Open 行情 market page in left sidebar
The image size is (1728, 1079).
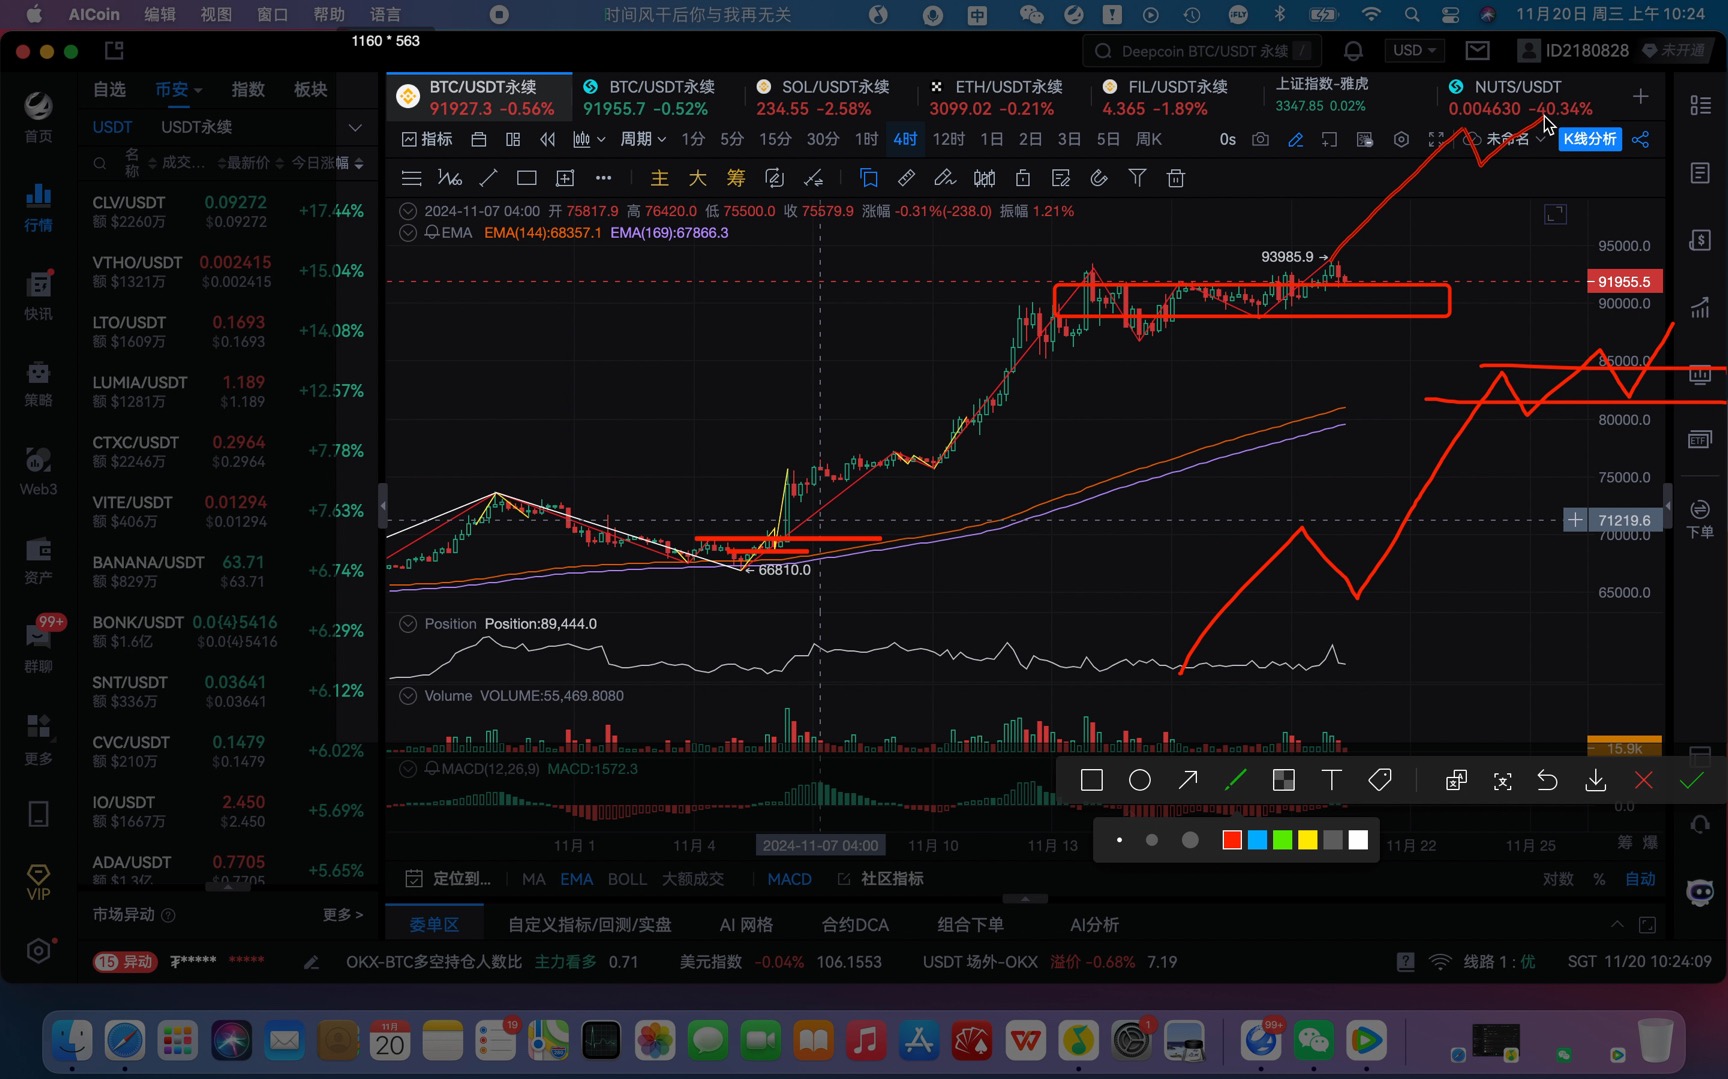click(x=38, y=207)
